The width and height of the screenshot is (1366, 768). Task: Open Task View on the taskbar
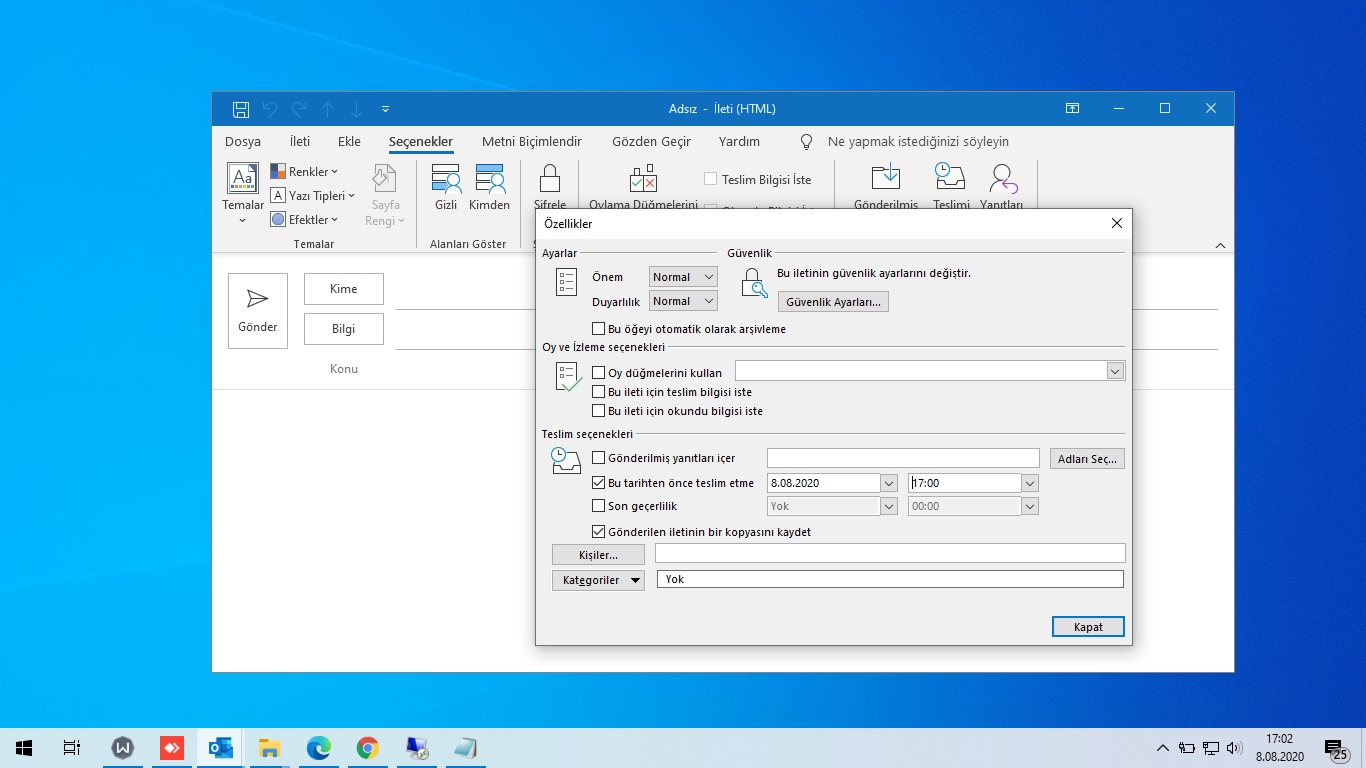[72, 748]
